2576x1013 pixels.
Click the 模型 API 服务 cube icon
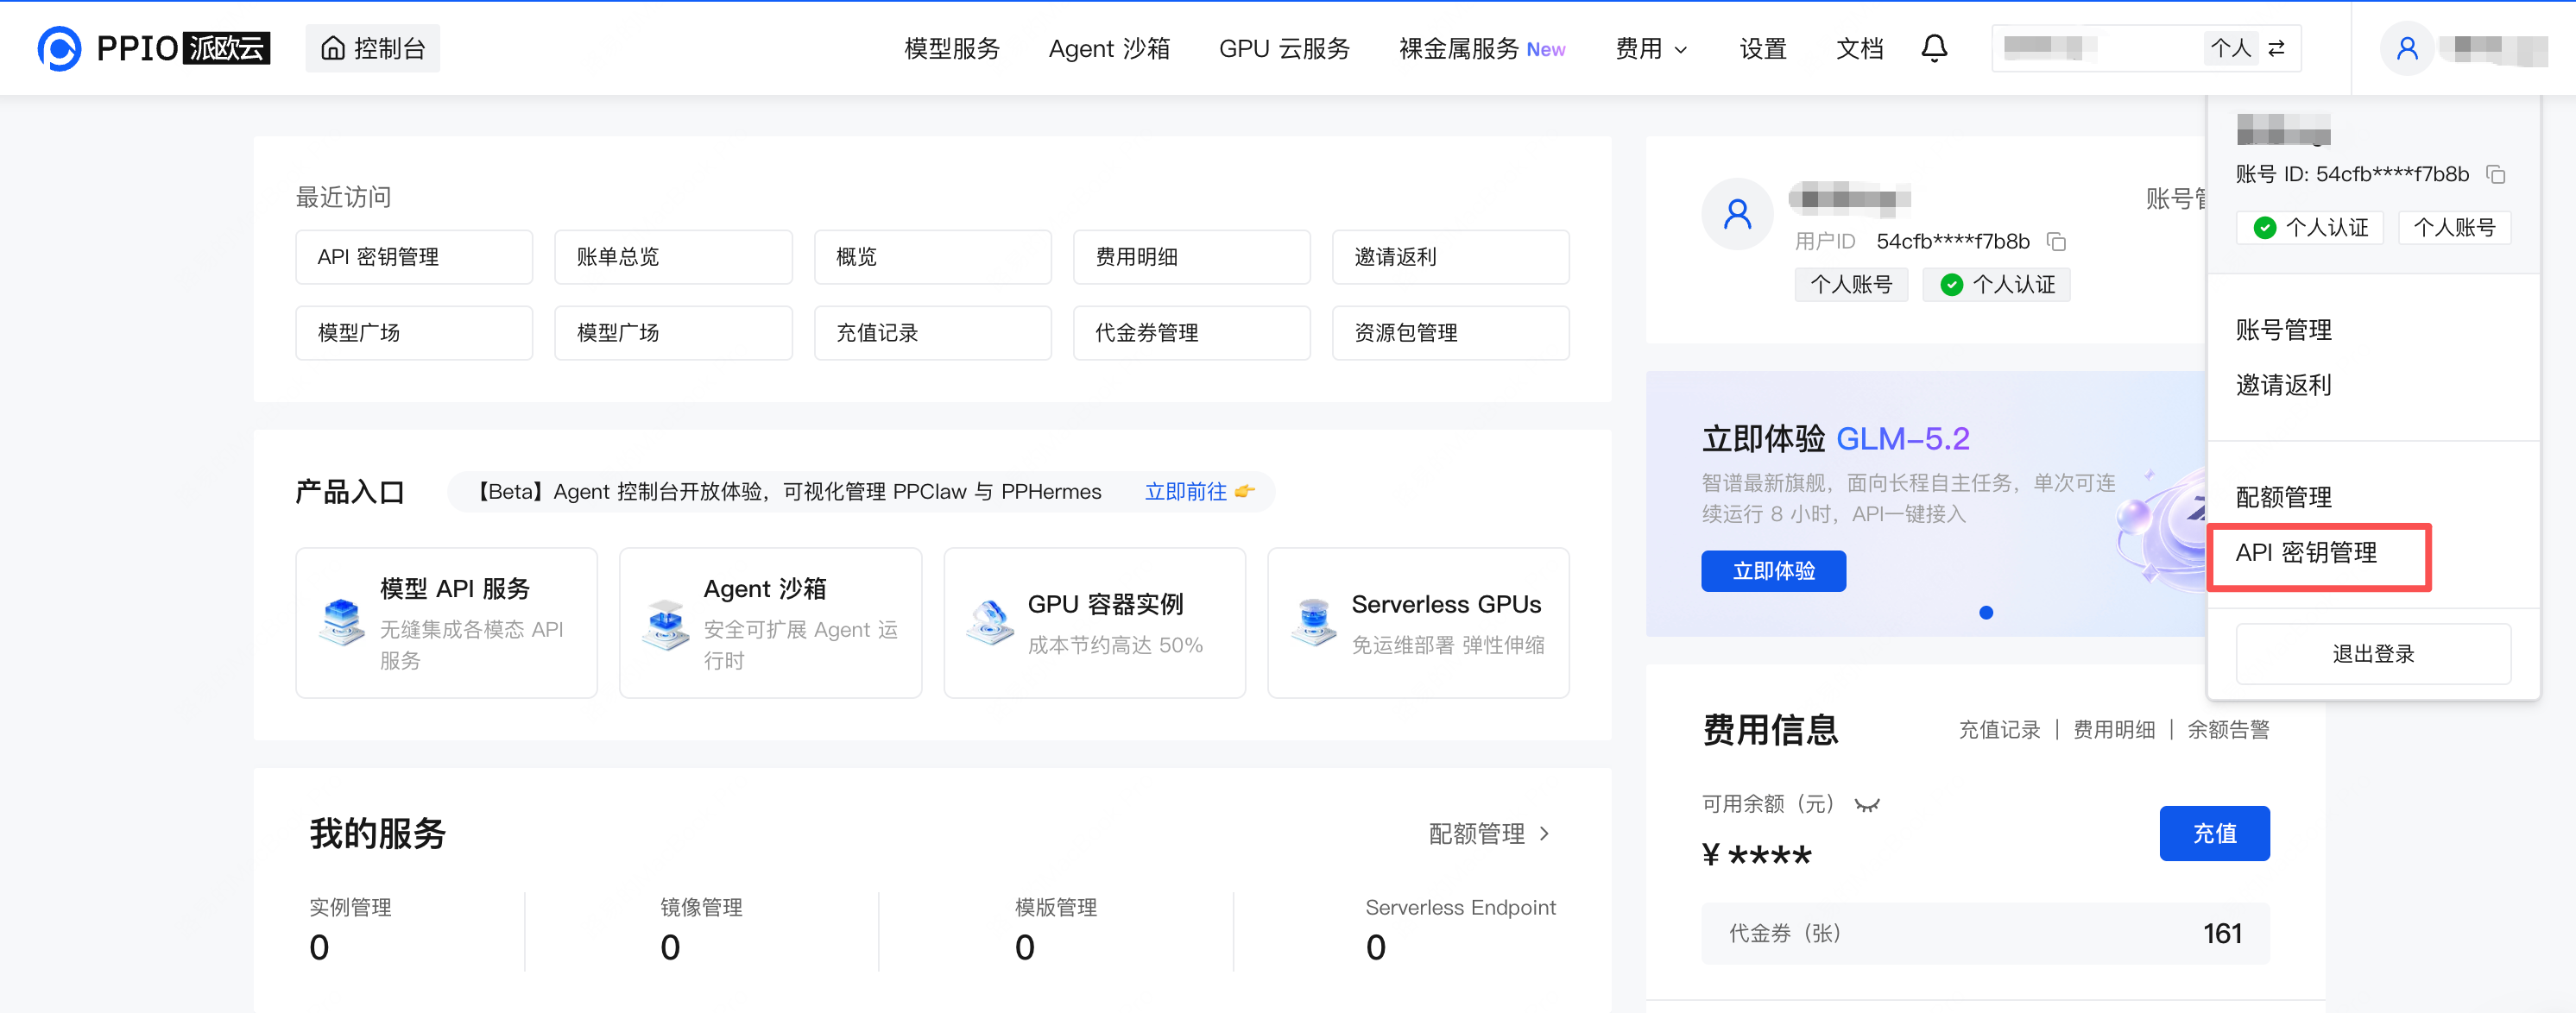341,622
